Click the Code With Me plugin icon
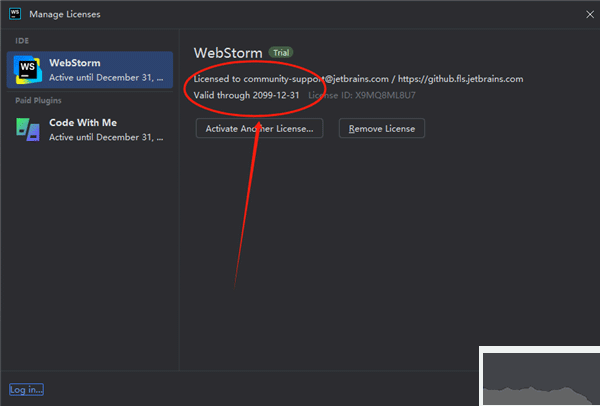Screen dimensions: 600x406 click(28, 129)
